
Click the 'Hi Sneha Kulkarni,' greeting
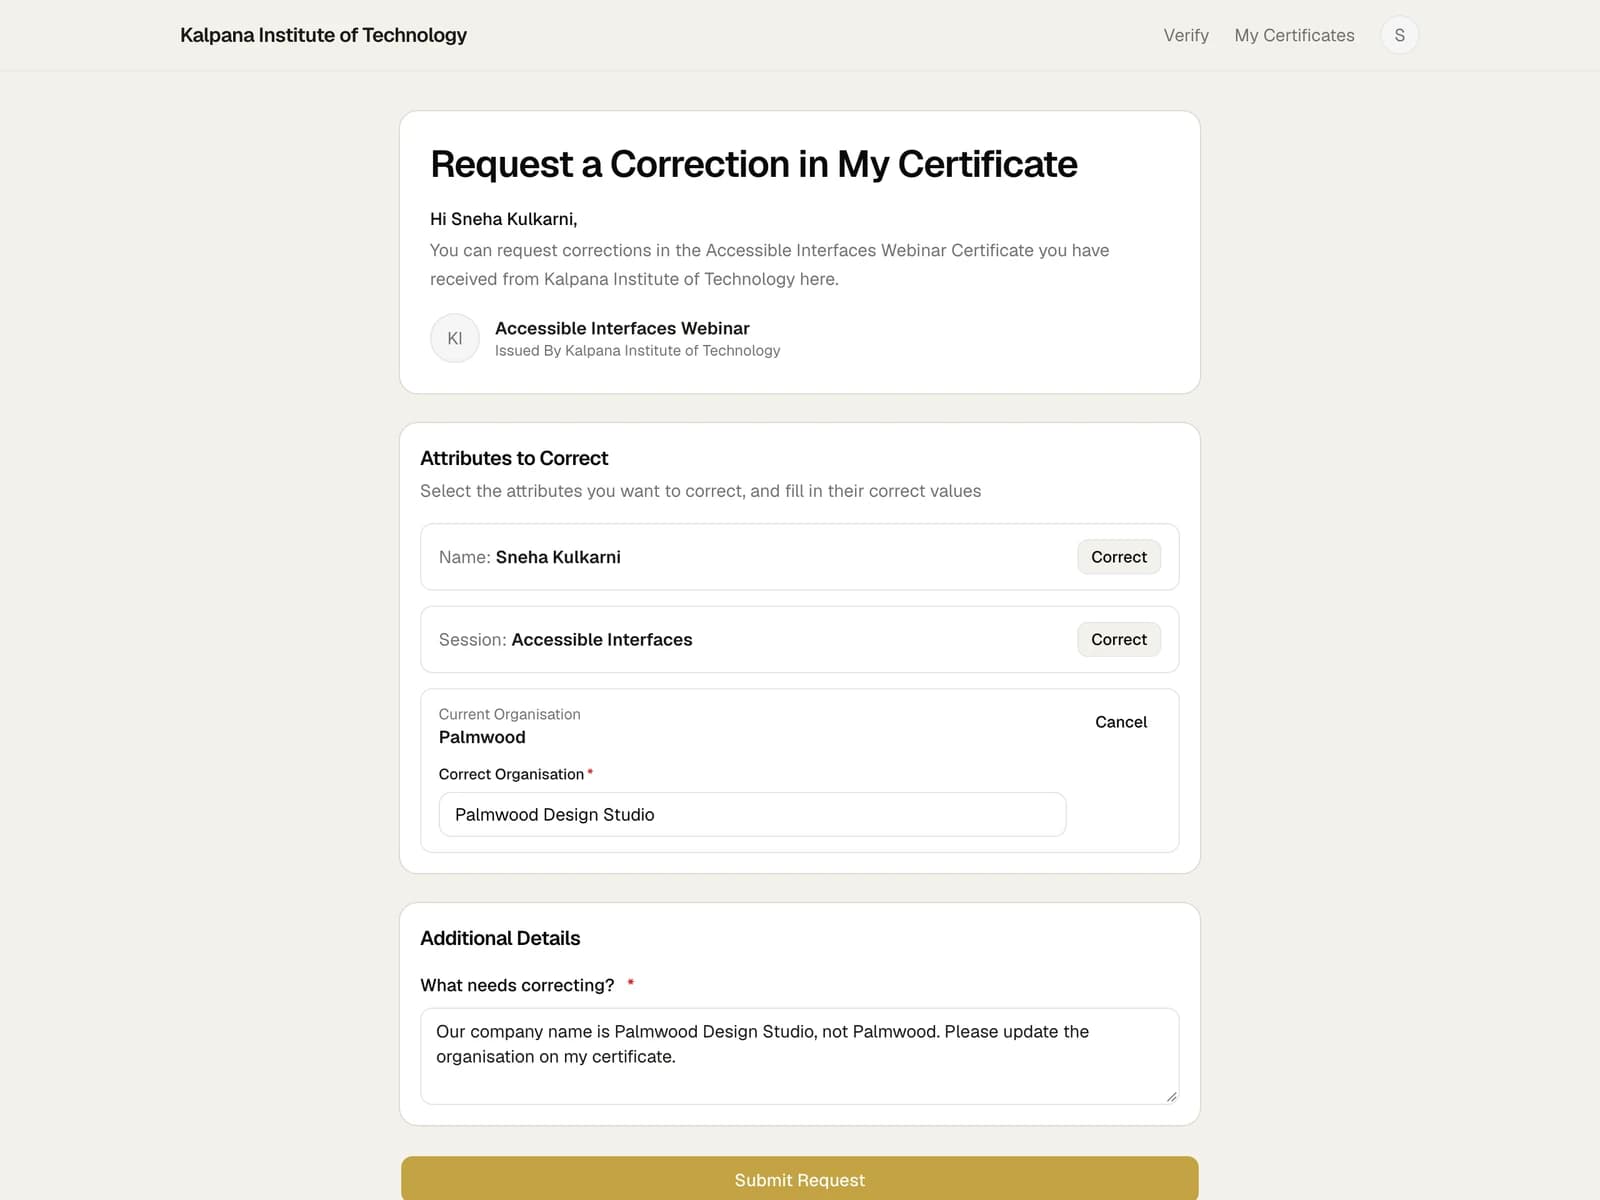click(503, 219)
